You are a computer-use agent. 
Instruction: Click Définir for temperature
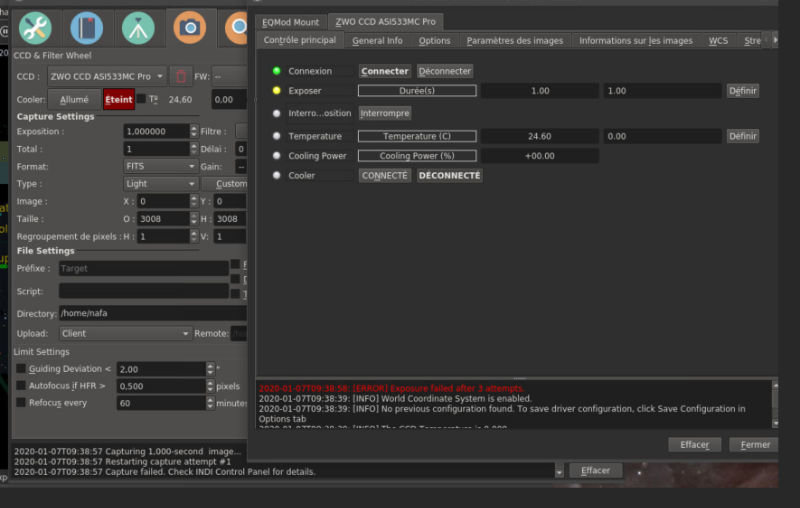click(743, 136)
